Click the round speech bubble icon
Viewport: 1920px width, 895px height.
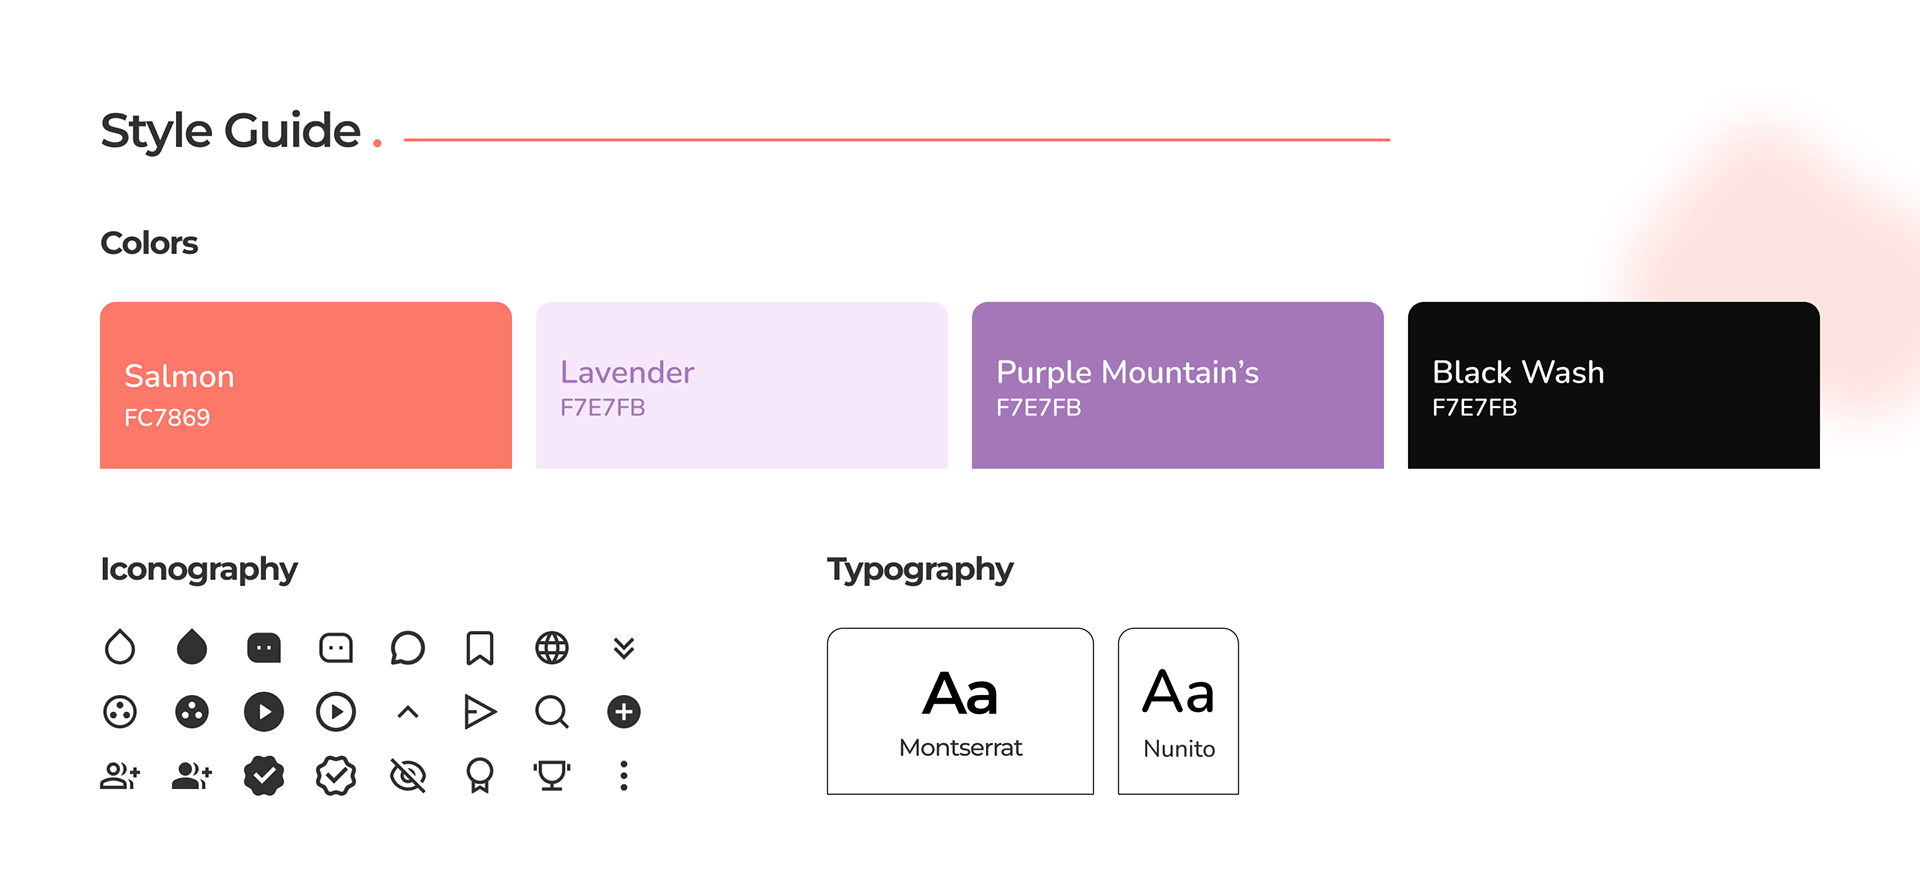click(x=408, y=648)
